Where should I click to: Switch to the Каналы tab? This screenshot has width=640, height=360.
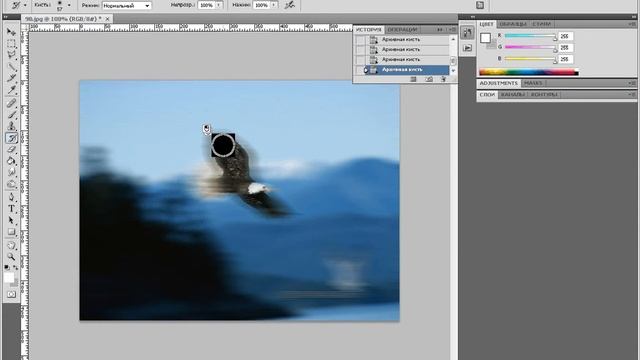coord(512,94)
